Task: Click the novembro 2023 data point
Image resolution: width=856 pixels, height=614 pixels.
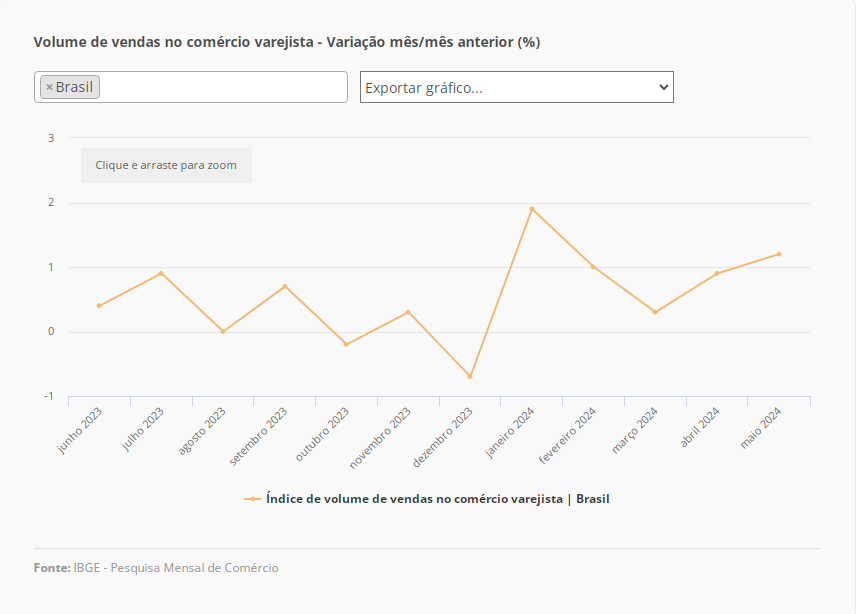Action: [408, 312]
